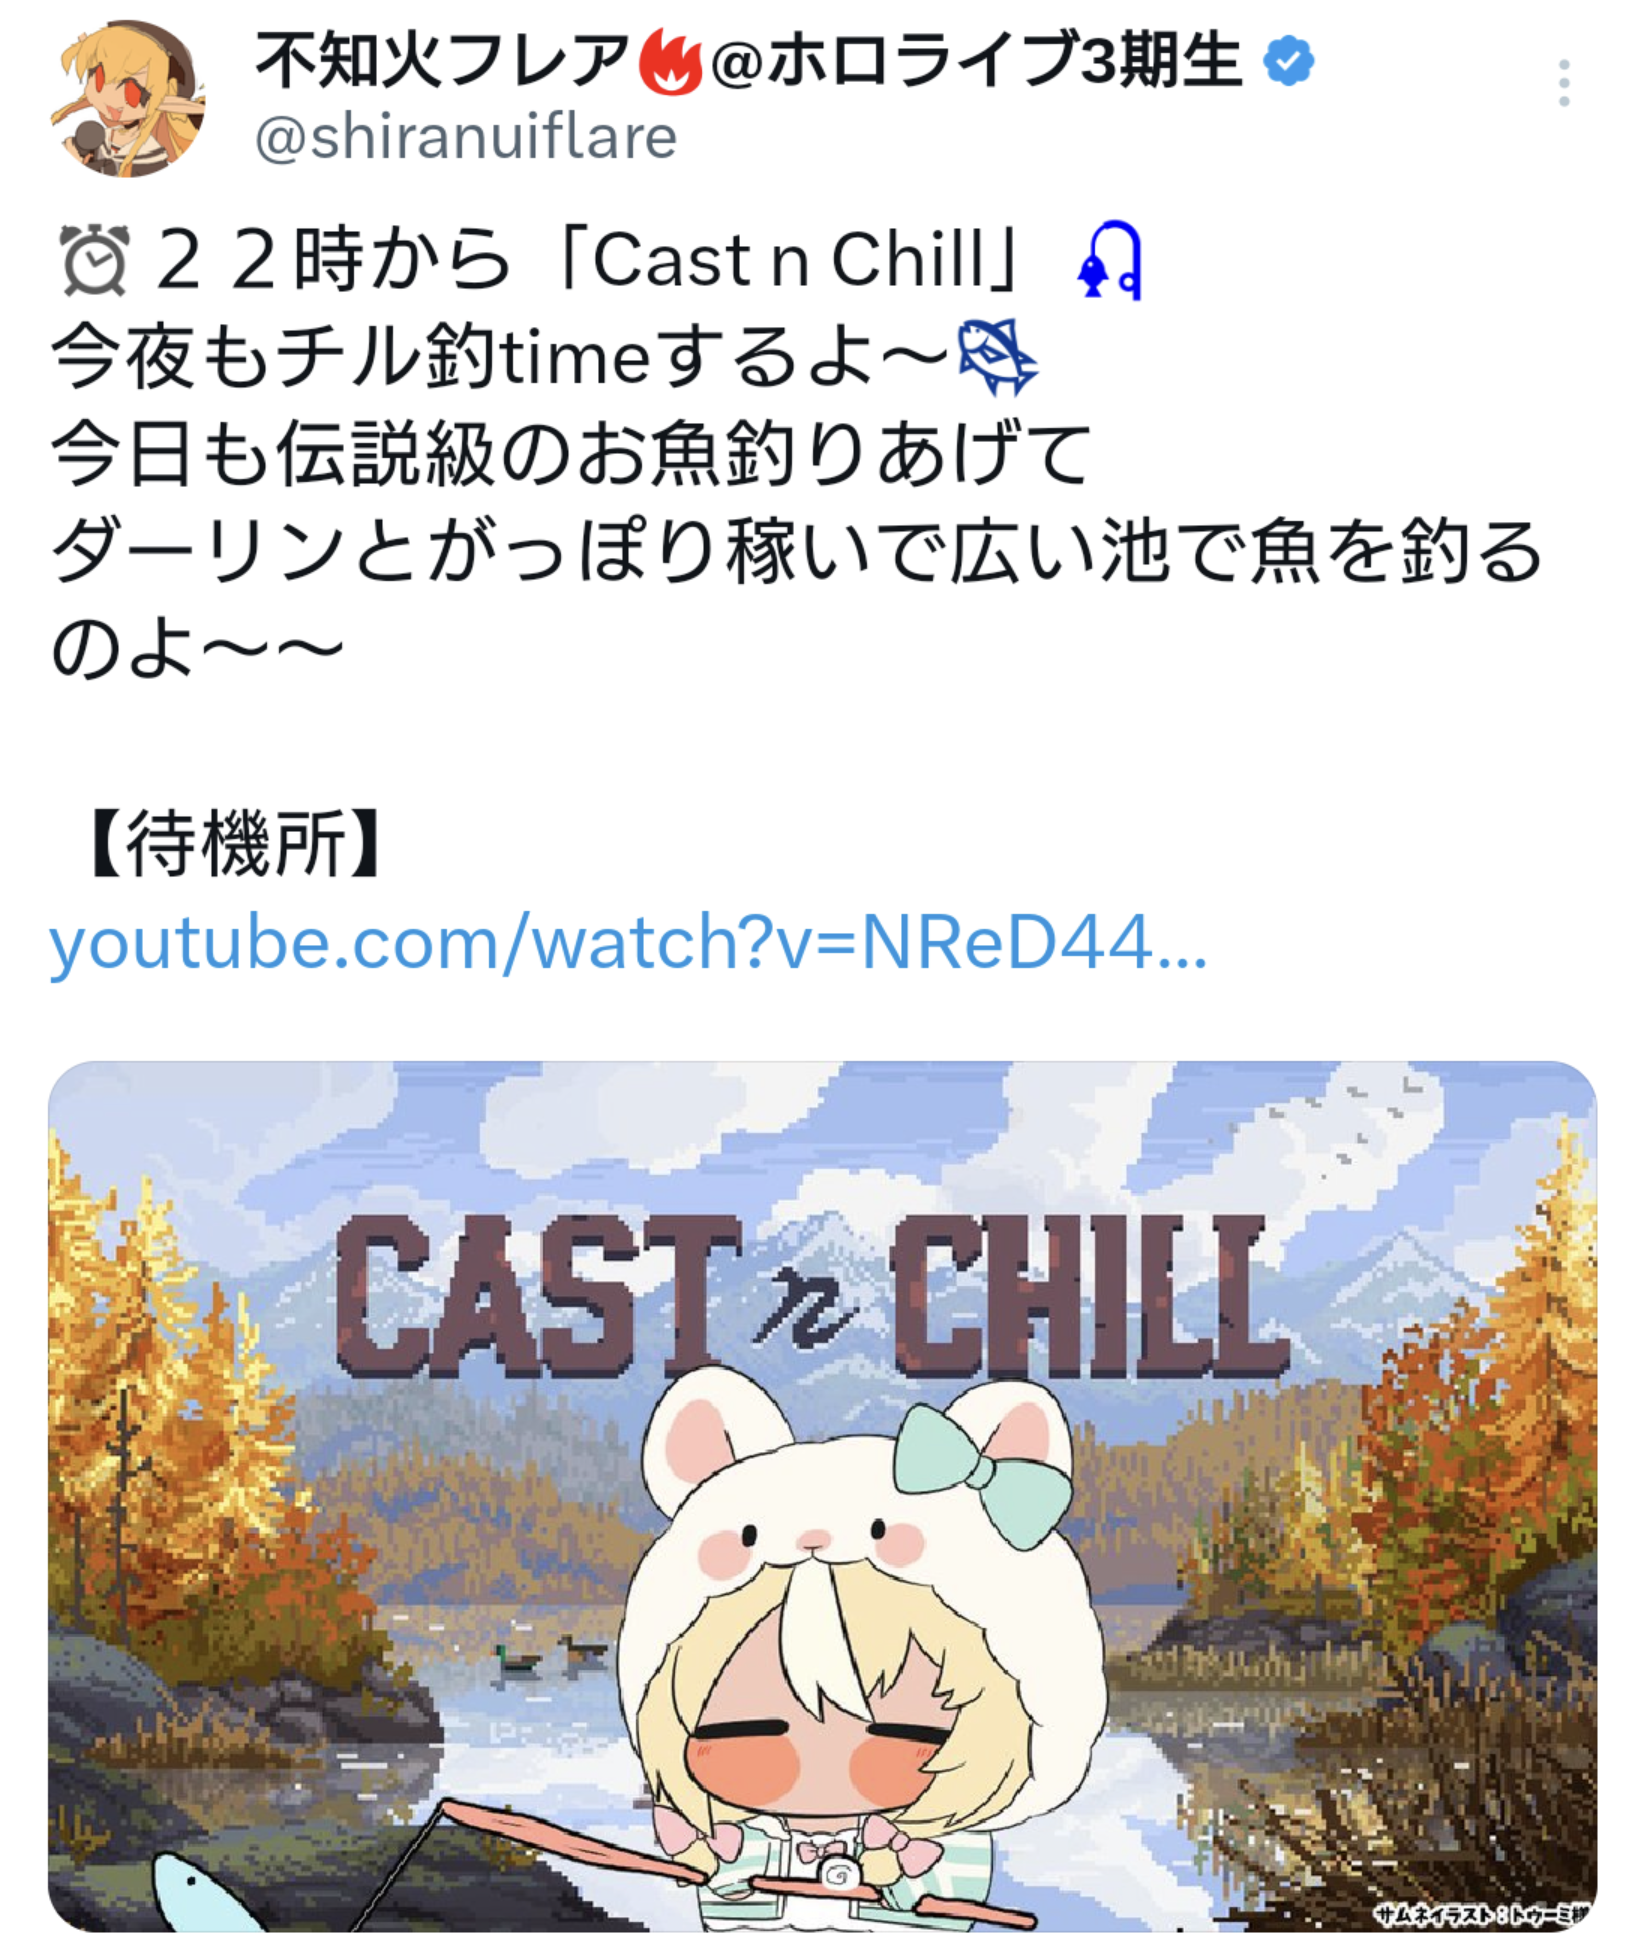Click the alarm clock emoji
Image resolution: width=1644 pixels, height=1959 pixels.
pyautogui.click(x=94, y=261)
